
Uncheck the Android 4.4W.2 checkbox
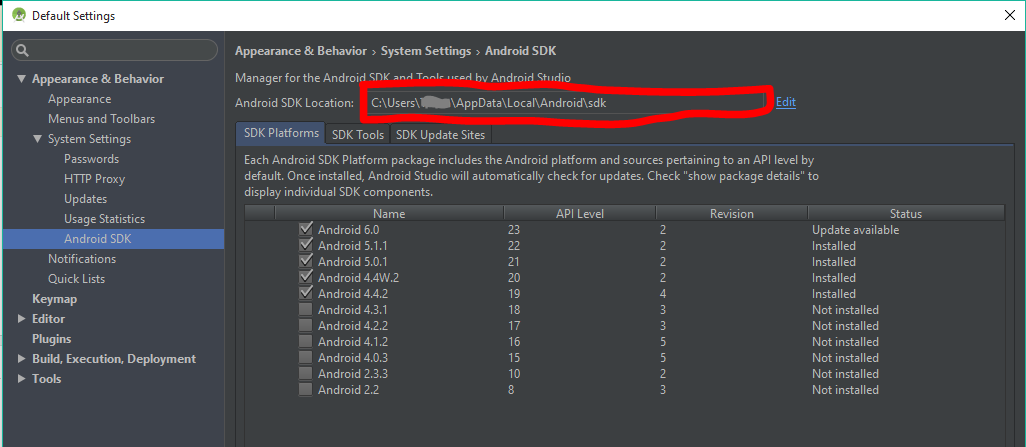pos(306,277)
